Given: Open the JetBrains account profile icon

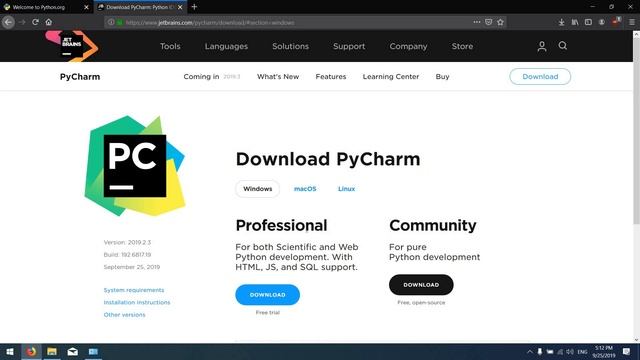Looking at the screenshot, I should [542, 46].
